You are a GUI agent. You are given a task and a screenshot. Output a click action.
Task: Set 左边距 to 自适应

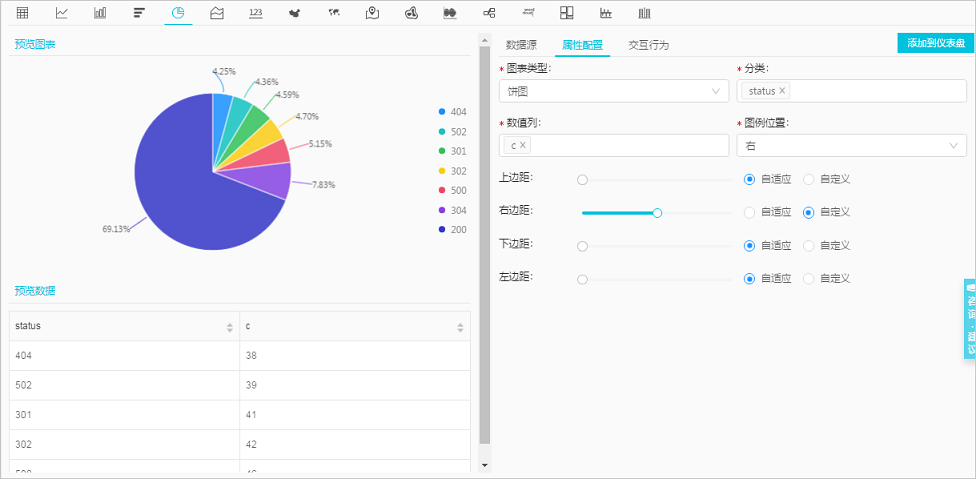tap(749, 279)
